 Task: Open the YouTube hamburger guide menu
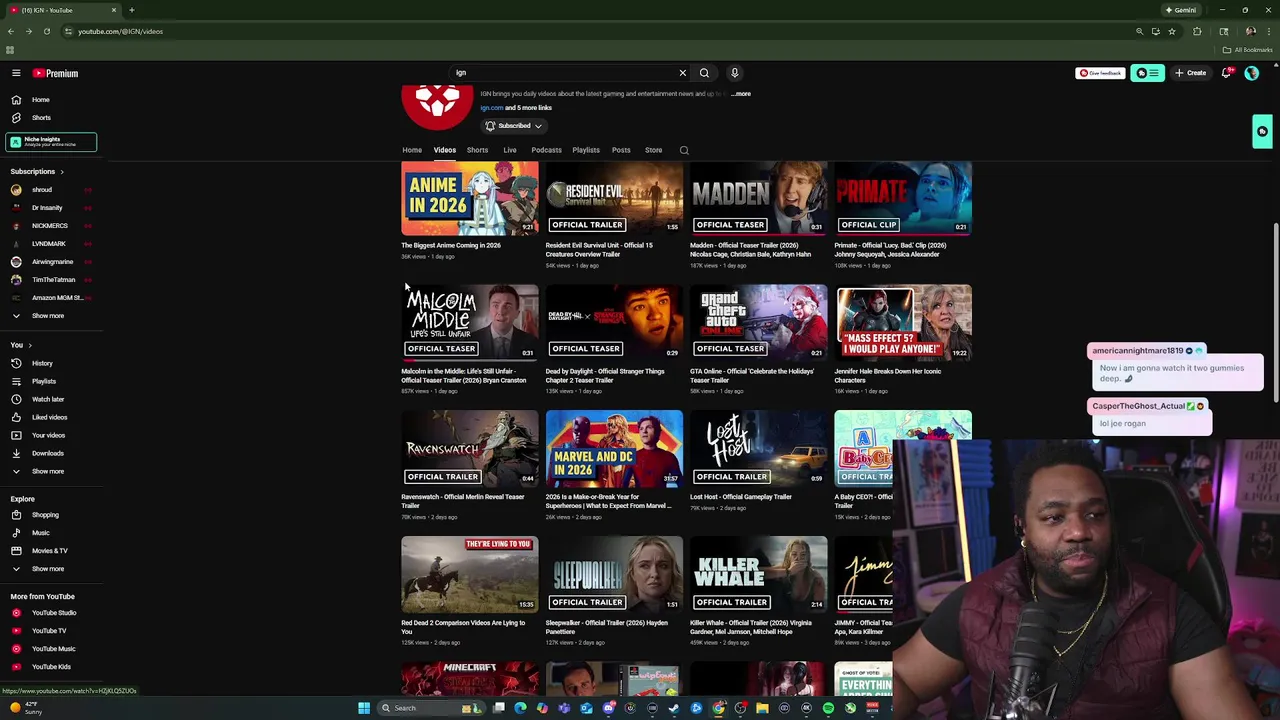coord(16,73)
